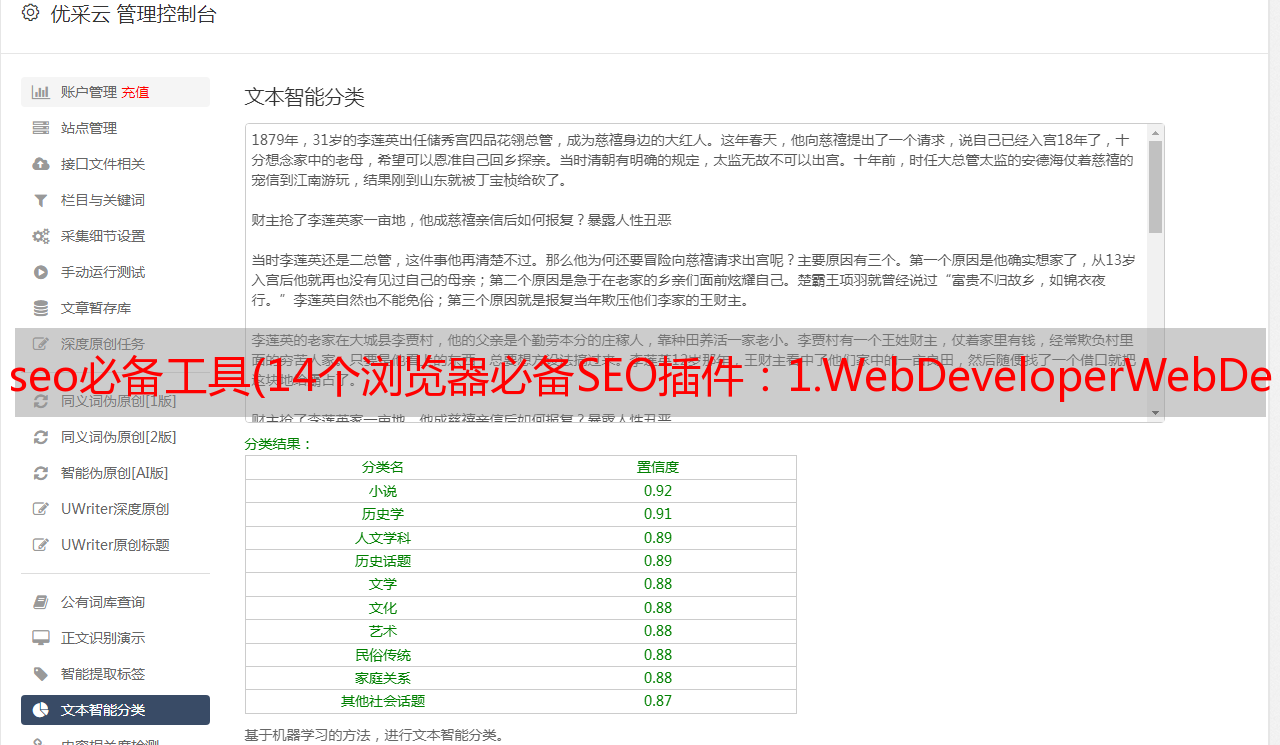The height and width of the screenshot is (745, 1280).
Task: Click the tag icon for 智能提取标签
Action: coord(41,674)
